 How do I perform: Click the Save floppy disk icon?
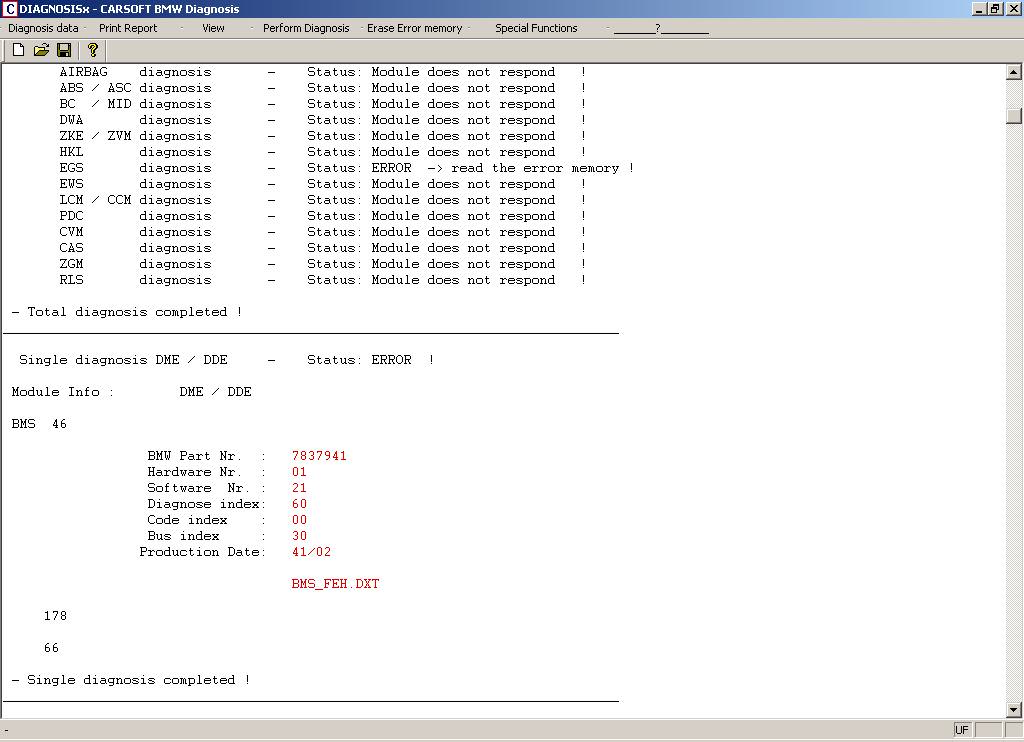point(64,50)
